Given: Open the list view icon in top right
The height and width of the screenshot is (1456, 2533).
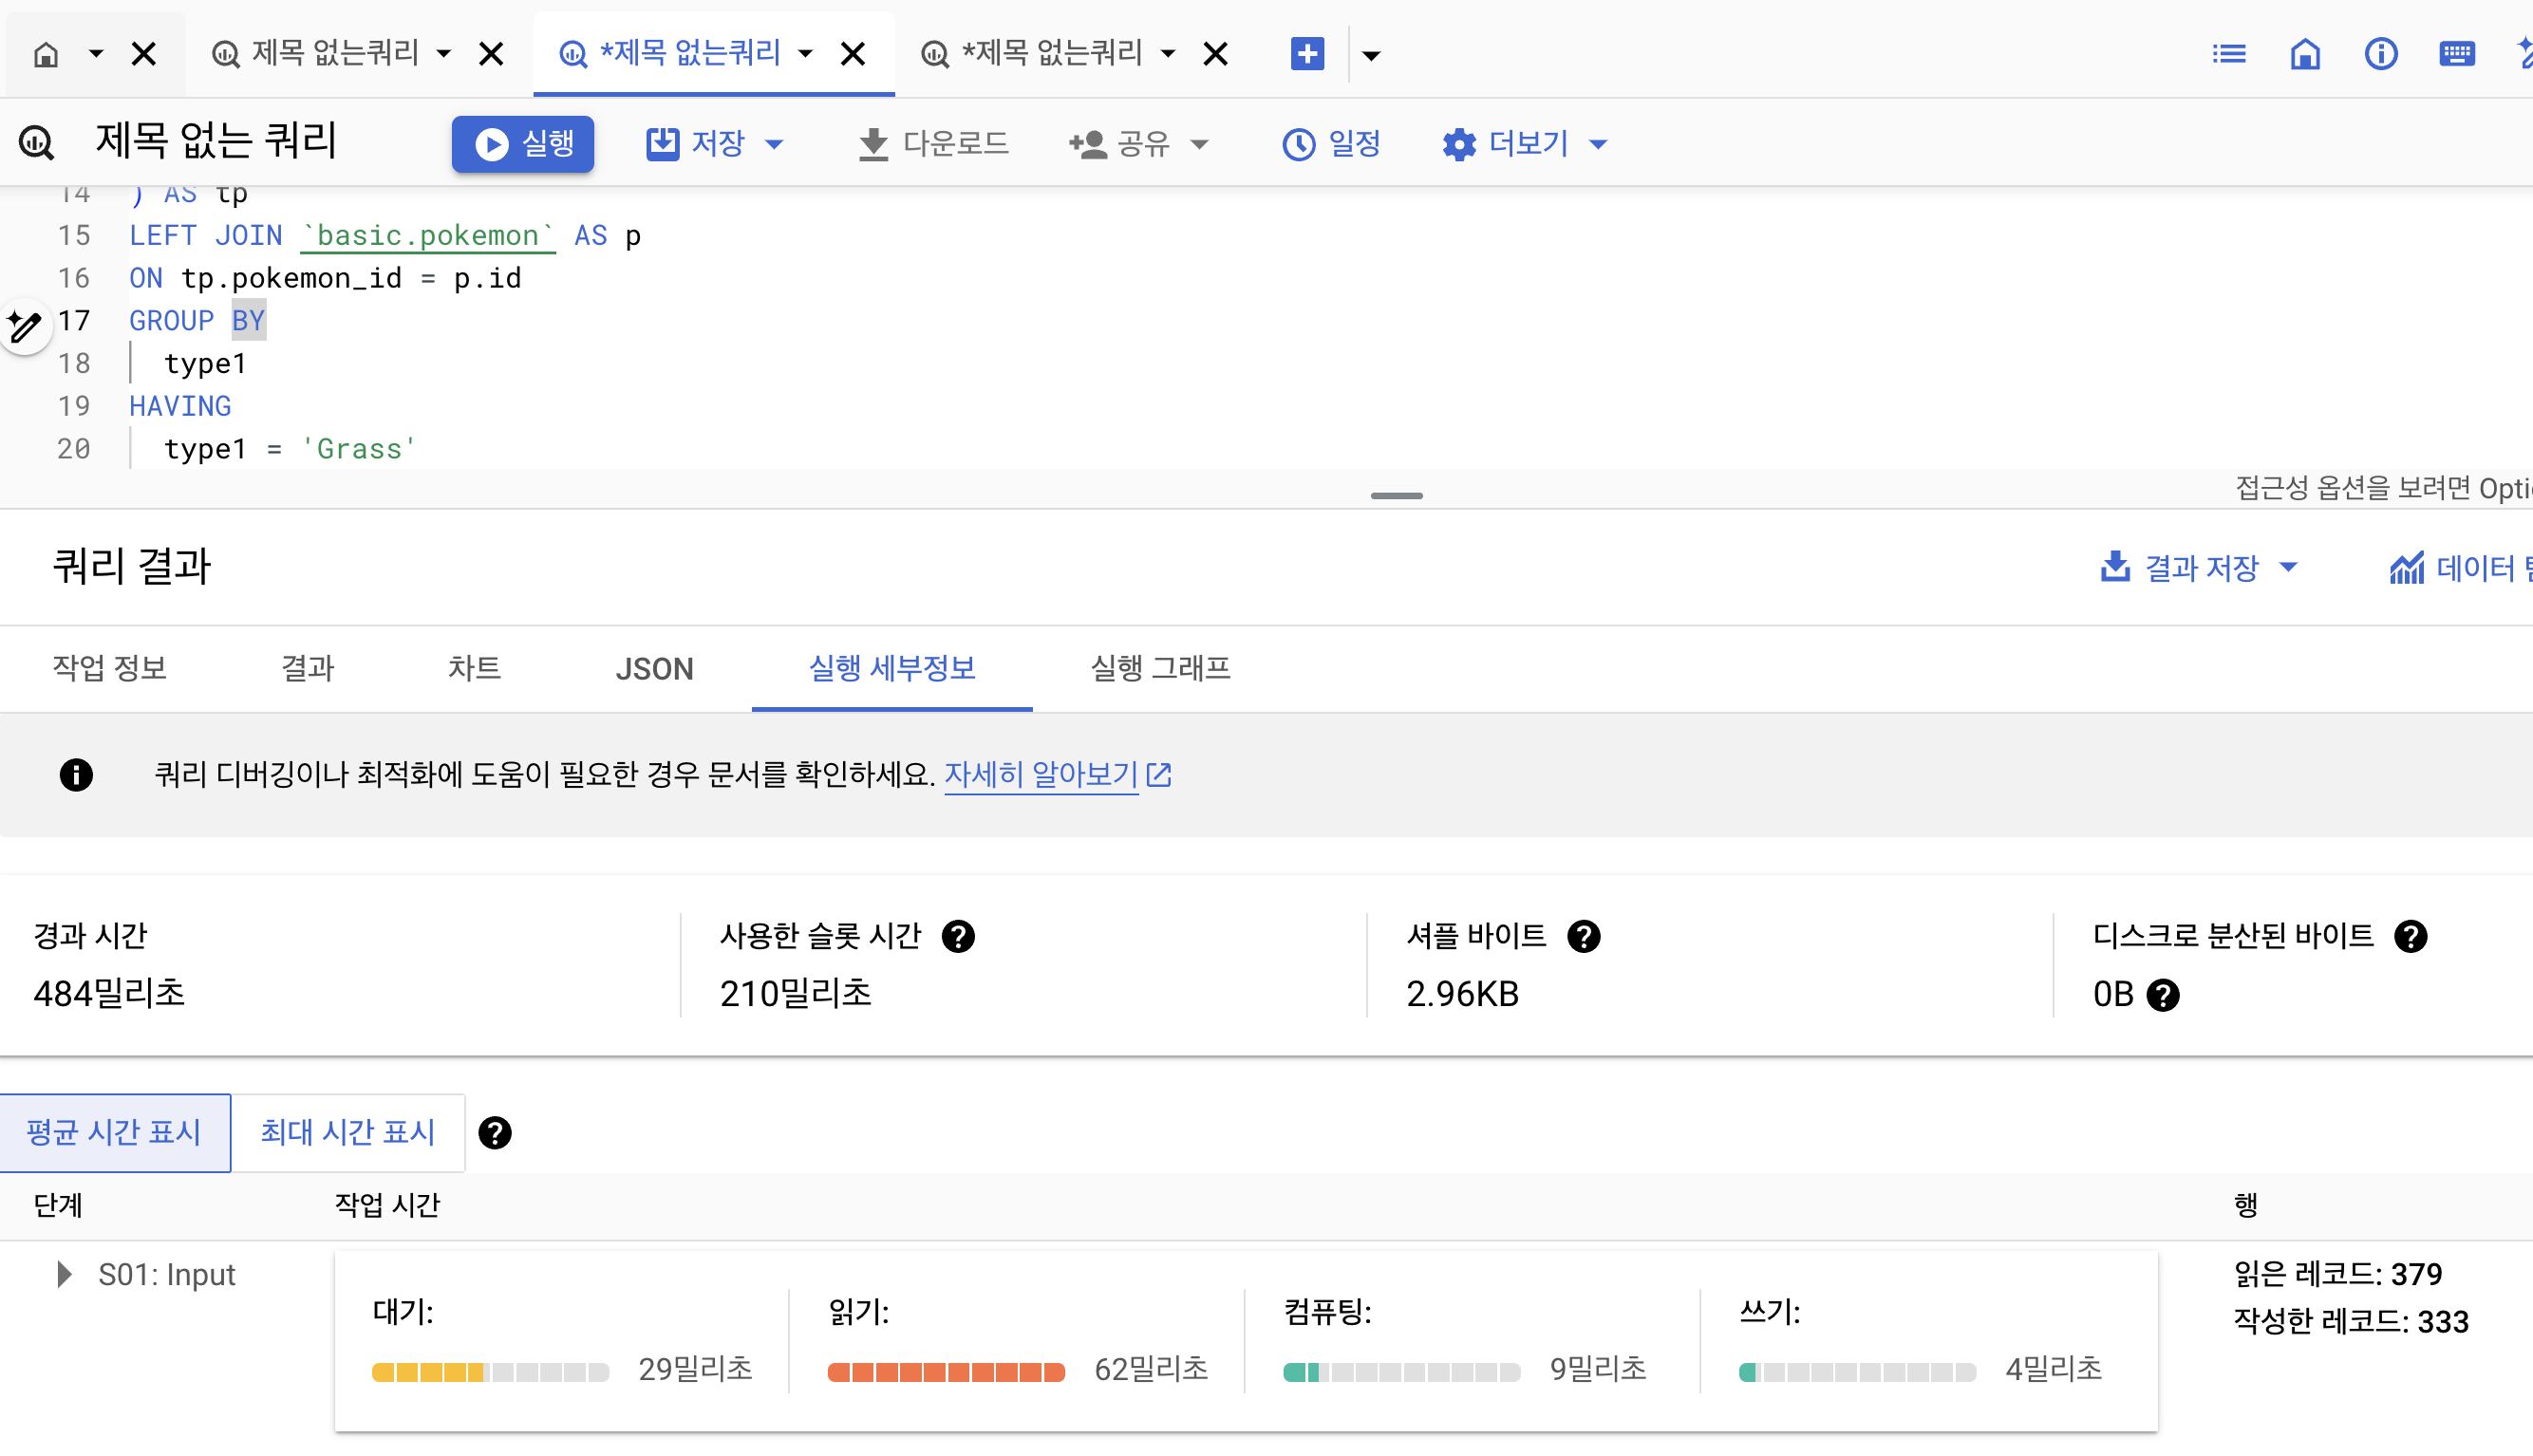Looking at the screenshot, I should (x=2229, y=54).
